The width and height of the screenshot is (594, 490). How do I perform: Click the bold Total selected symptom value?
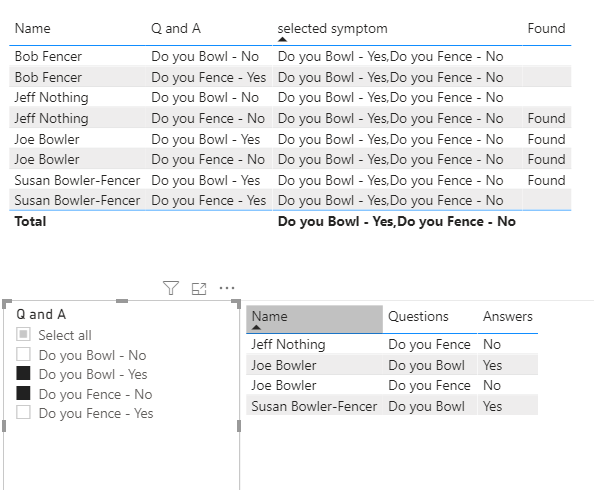(397, 221)
